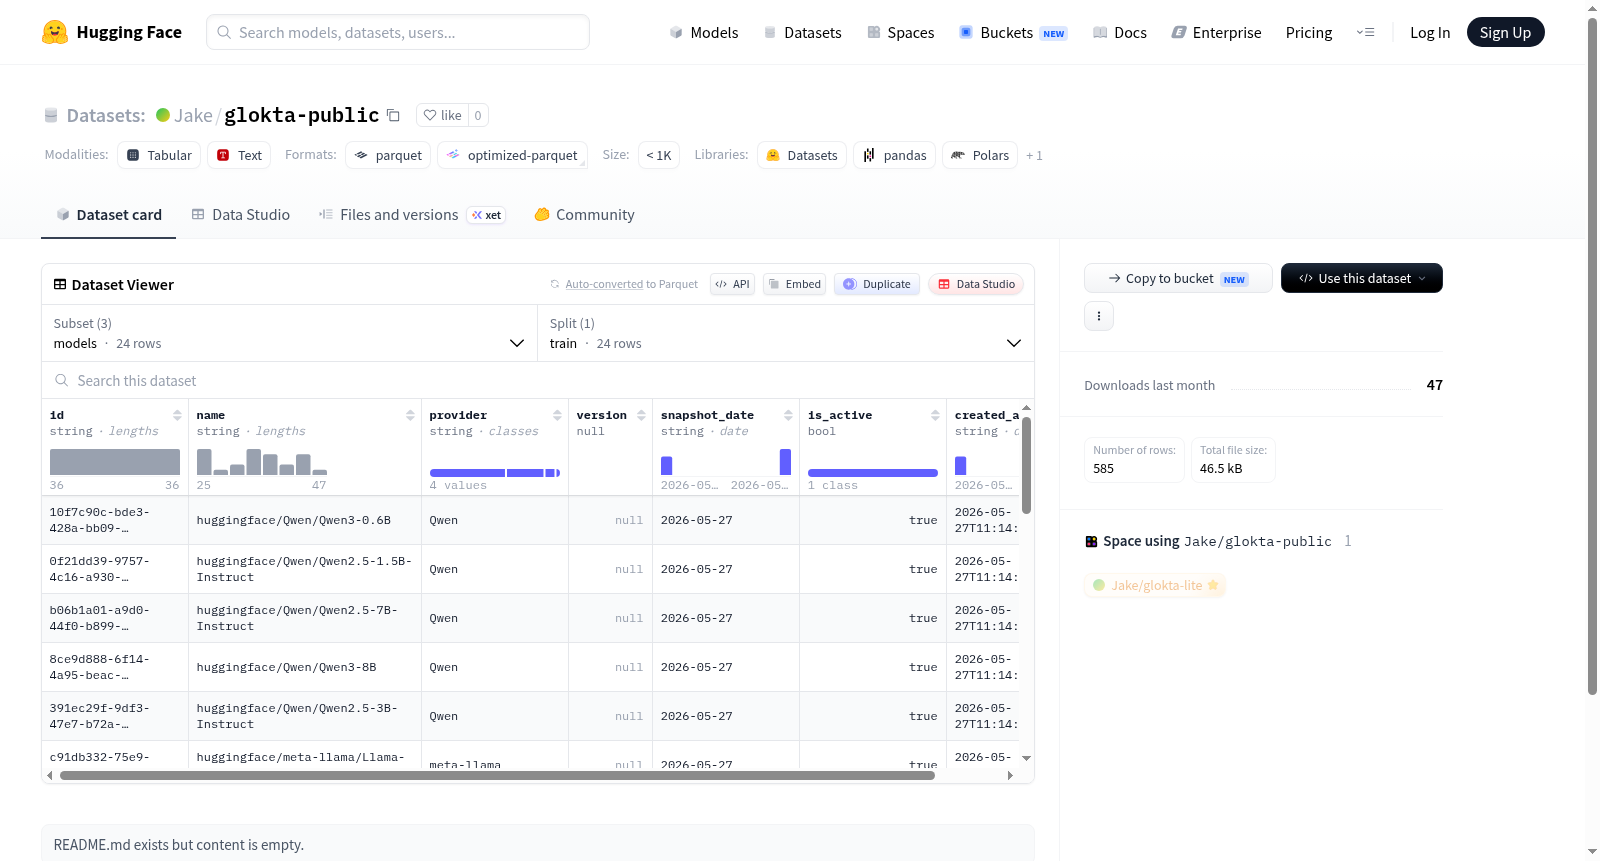Click the Embed button
The height and width of the screenshot is (861, 1600).
point(795,284)
